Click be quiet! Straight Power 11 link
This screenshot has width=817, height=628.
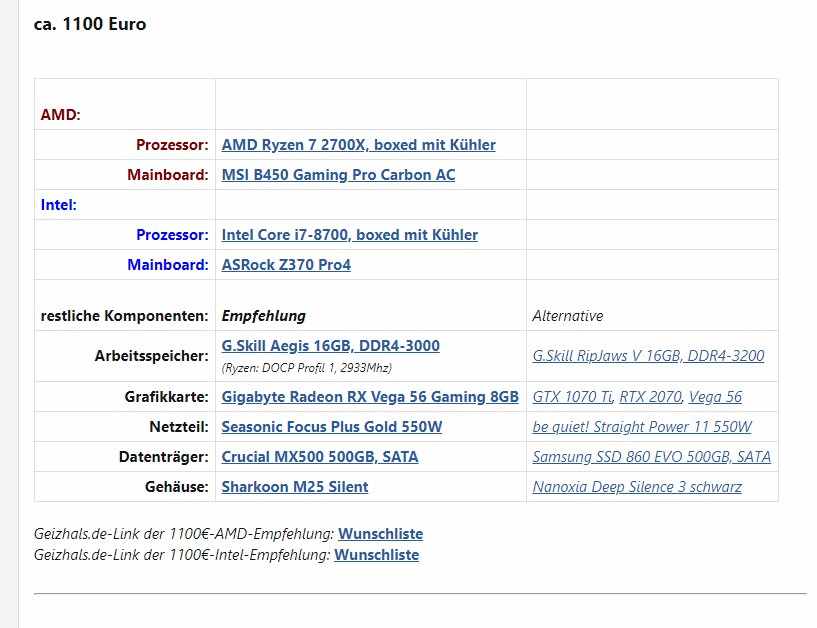(x=641, y=427)
